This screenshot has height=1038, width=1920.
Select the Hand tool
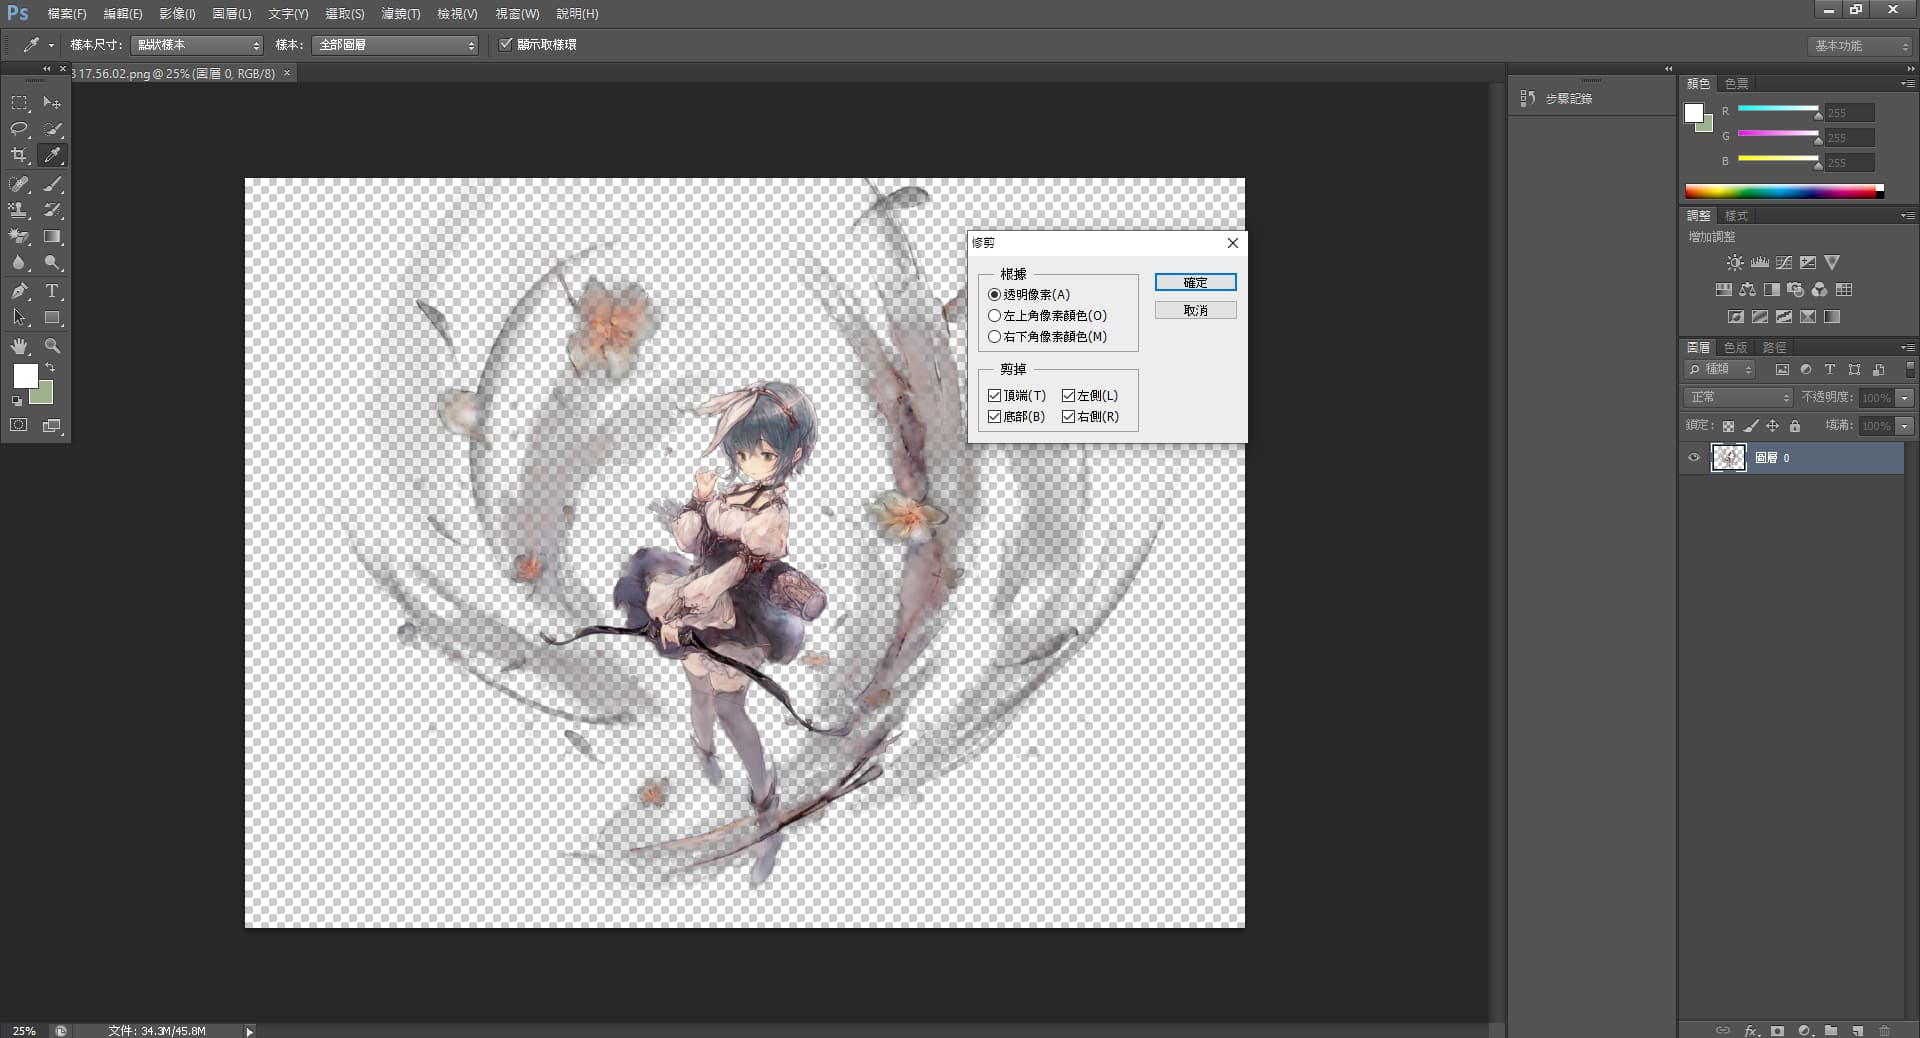click(19, 346)
